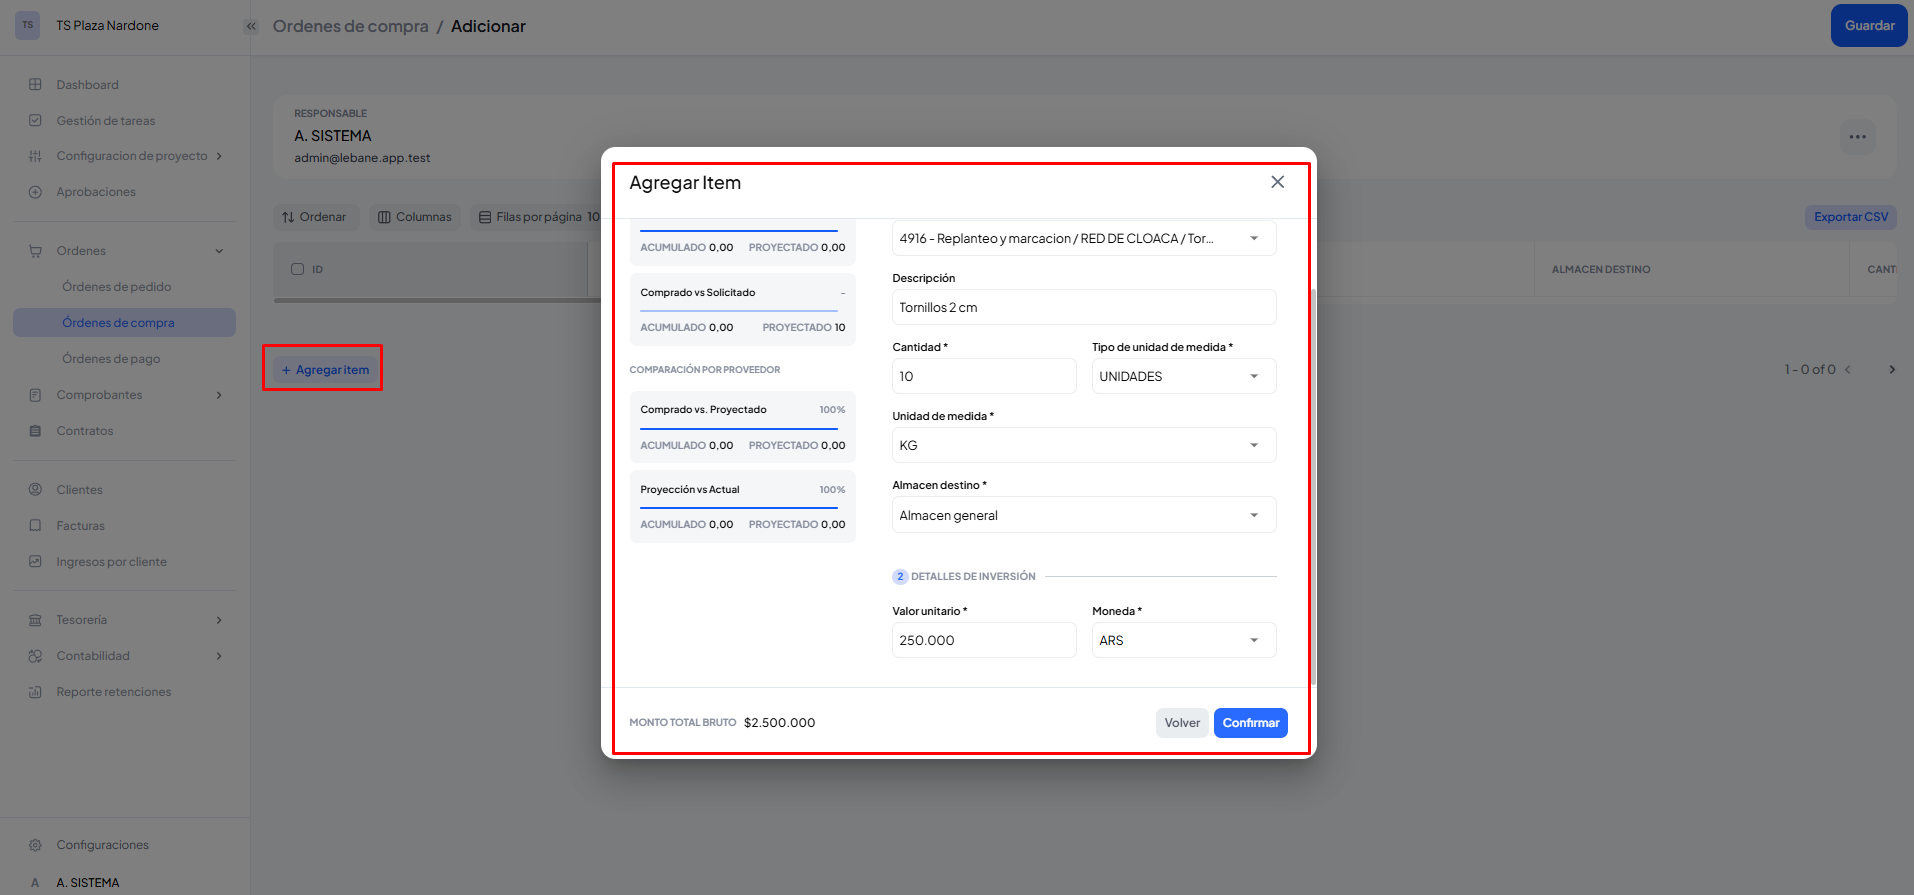The height and width of the screenshot is (895, 1914).
Task: Expand the Tesorería sidebar section
Action: (219, 620)
